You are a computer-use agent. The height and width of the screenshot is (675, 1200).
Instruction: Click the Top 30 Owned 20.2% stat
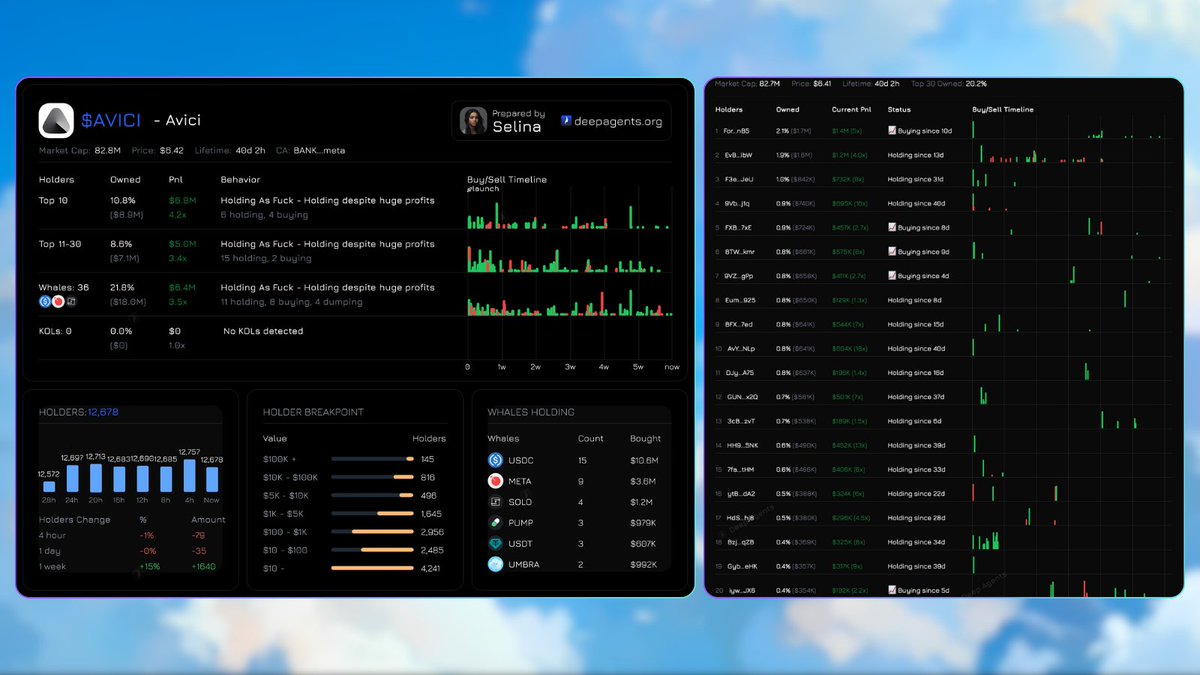[x=949, y=84]
